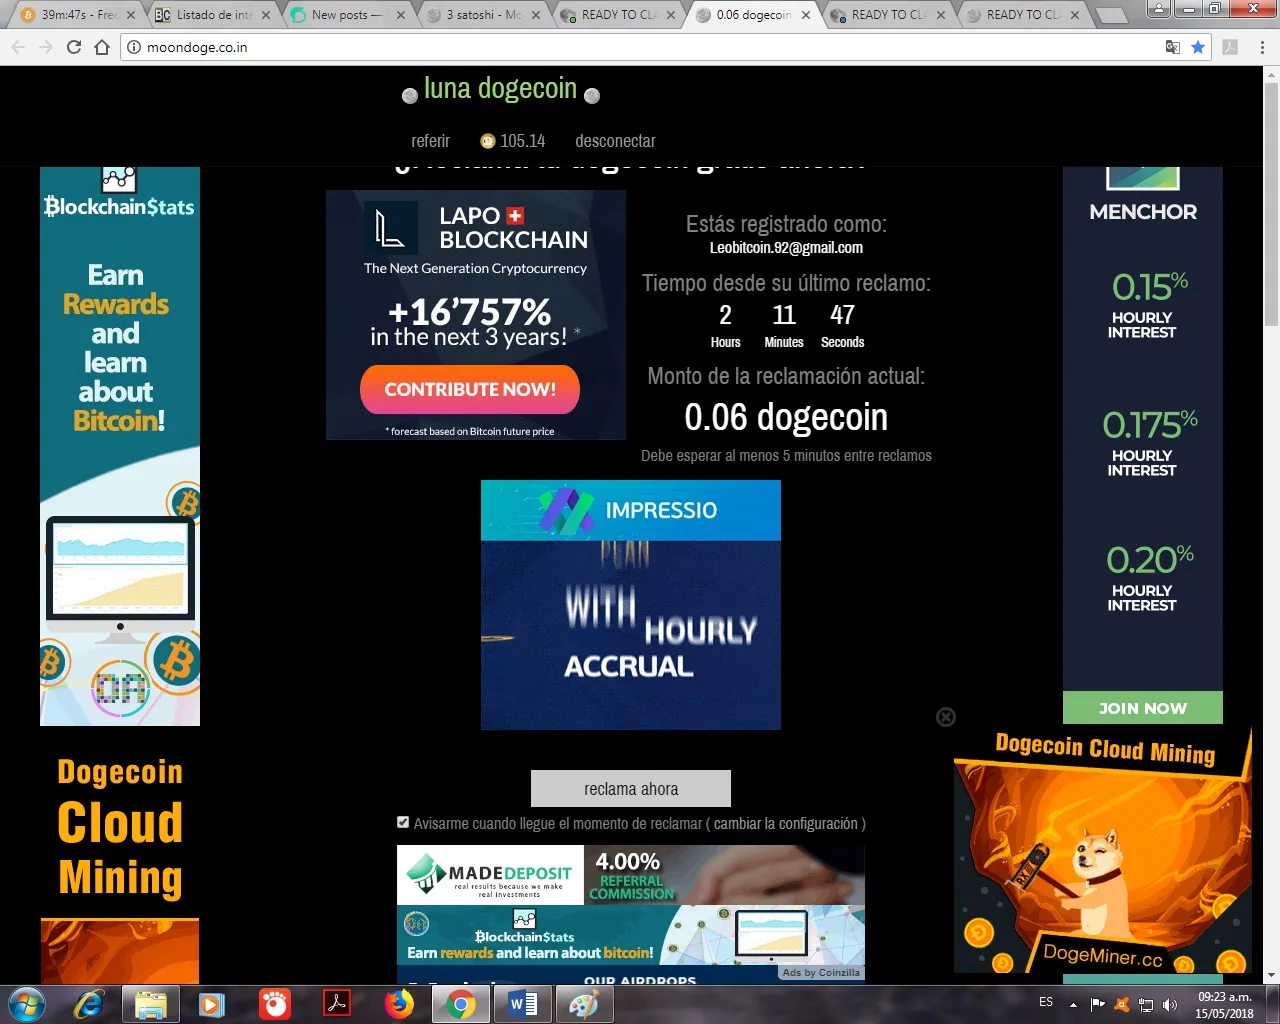Switch to the '39m:47s - Free' tab
This screenshot has height=1024, width=1280.
(79, 15)
